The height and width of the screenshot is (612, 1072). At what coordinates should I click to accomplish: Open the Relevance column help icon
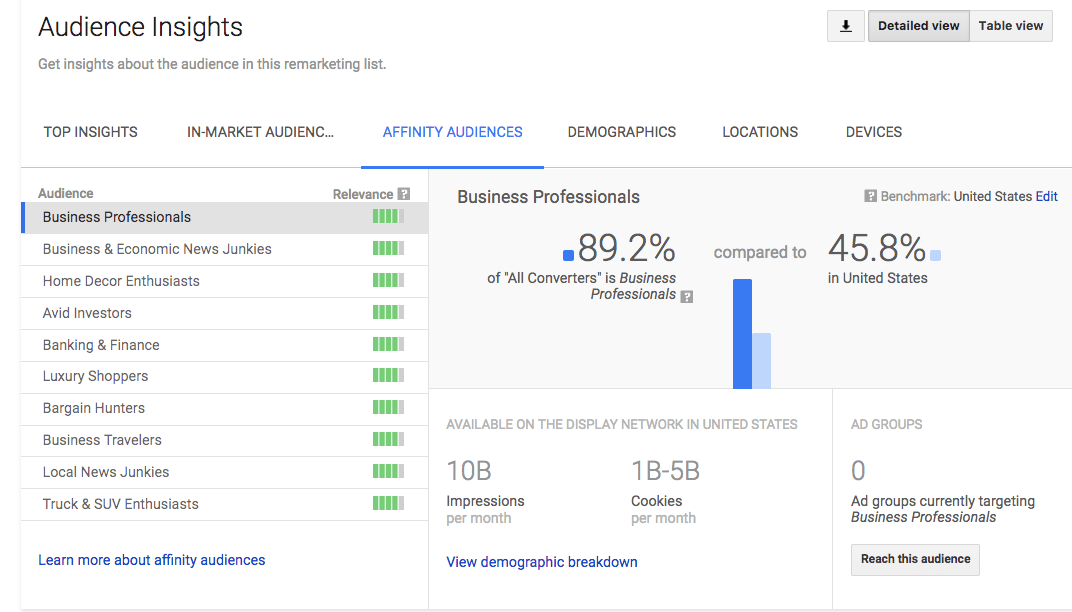click(x=406, y=193)
